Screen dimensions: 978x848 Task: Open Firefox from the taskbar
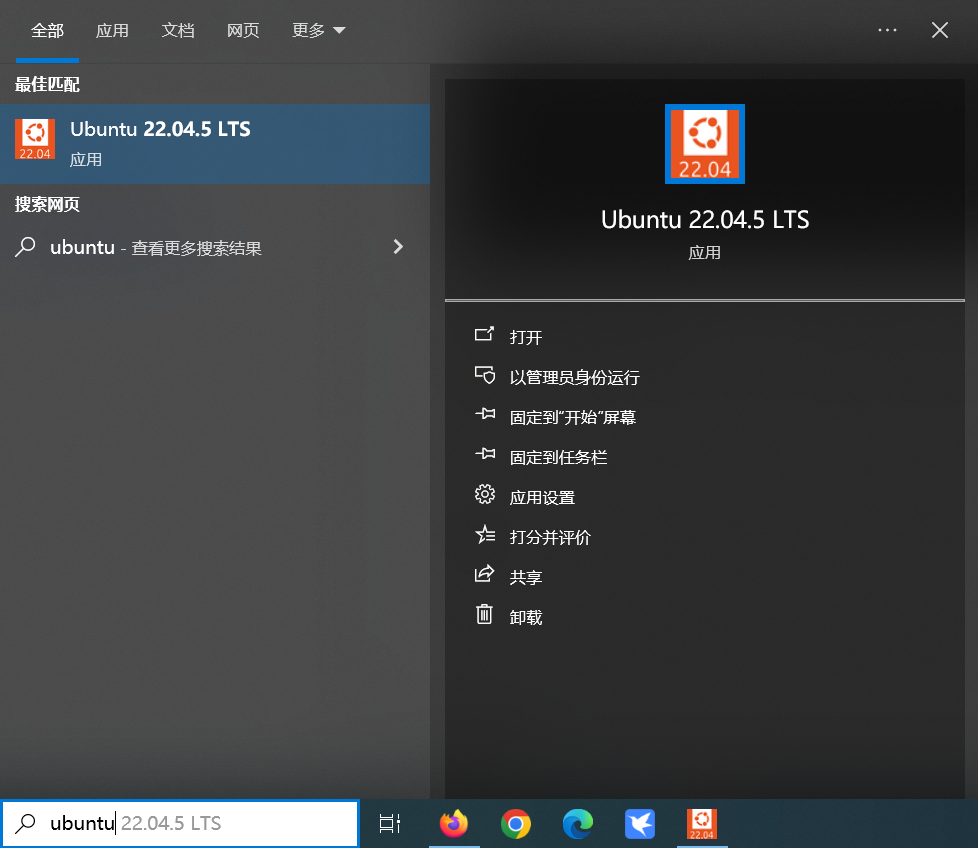click(454, 824)
